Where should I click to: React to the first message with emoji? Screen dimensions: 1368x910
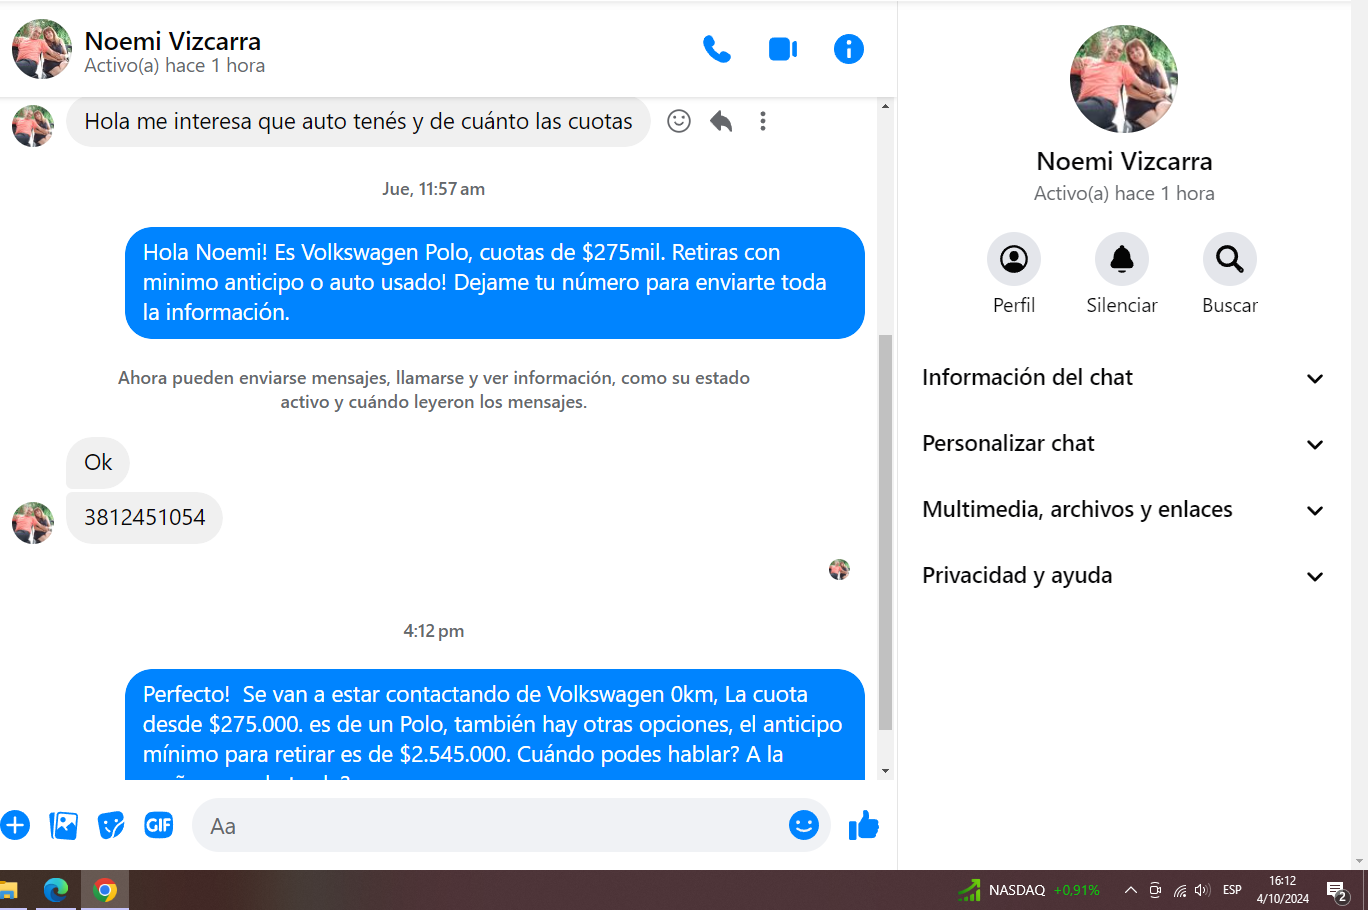[x=679, y=121]
